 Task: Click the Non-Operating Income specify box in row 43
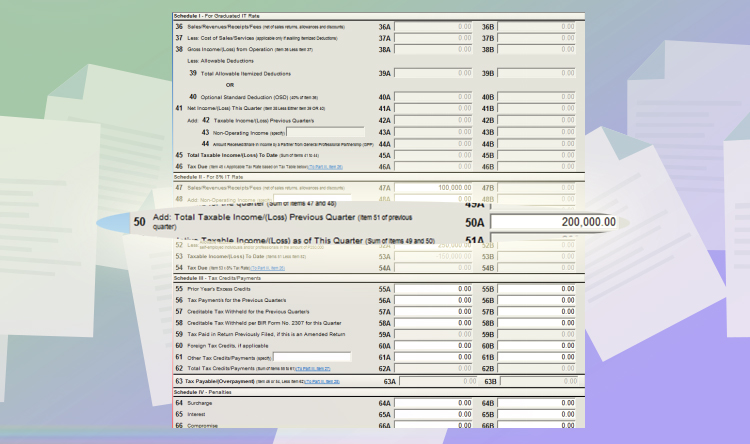[325, 132]
